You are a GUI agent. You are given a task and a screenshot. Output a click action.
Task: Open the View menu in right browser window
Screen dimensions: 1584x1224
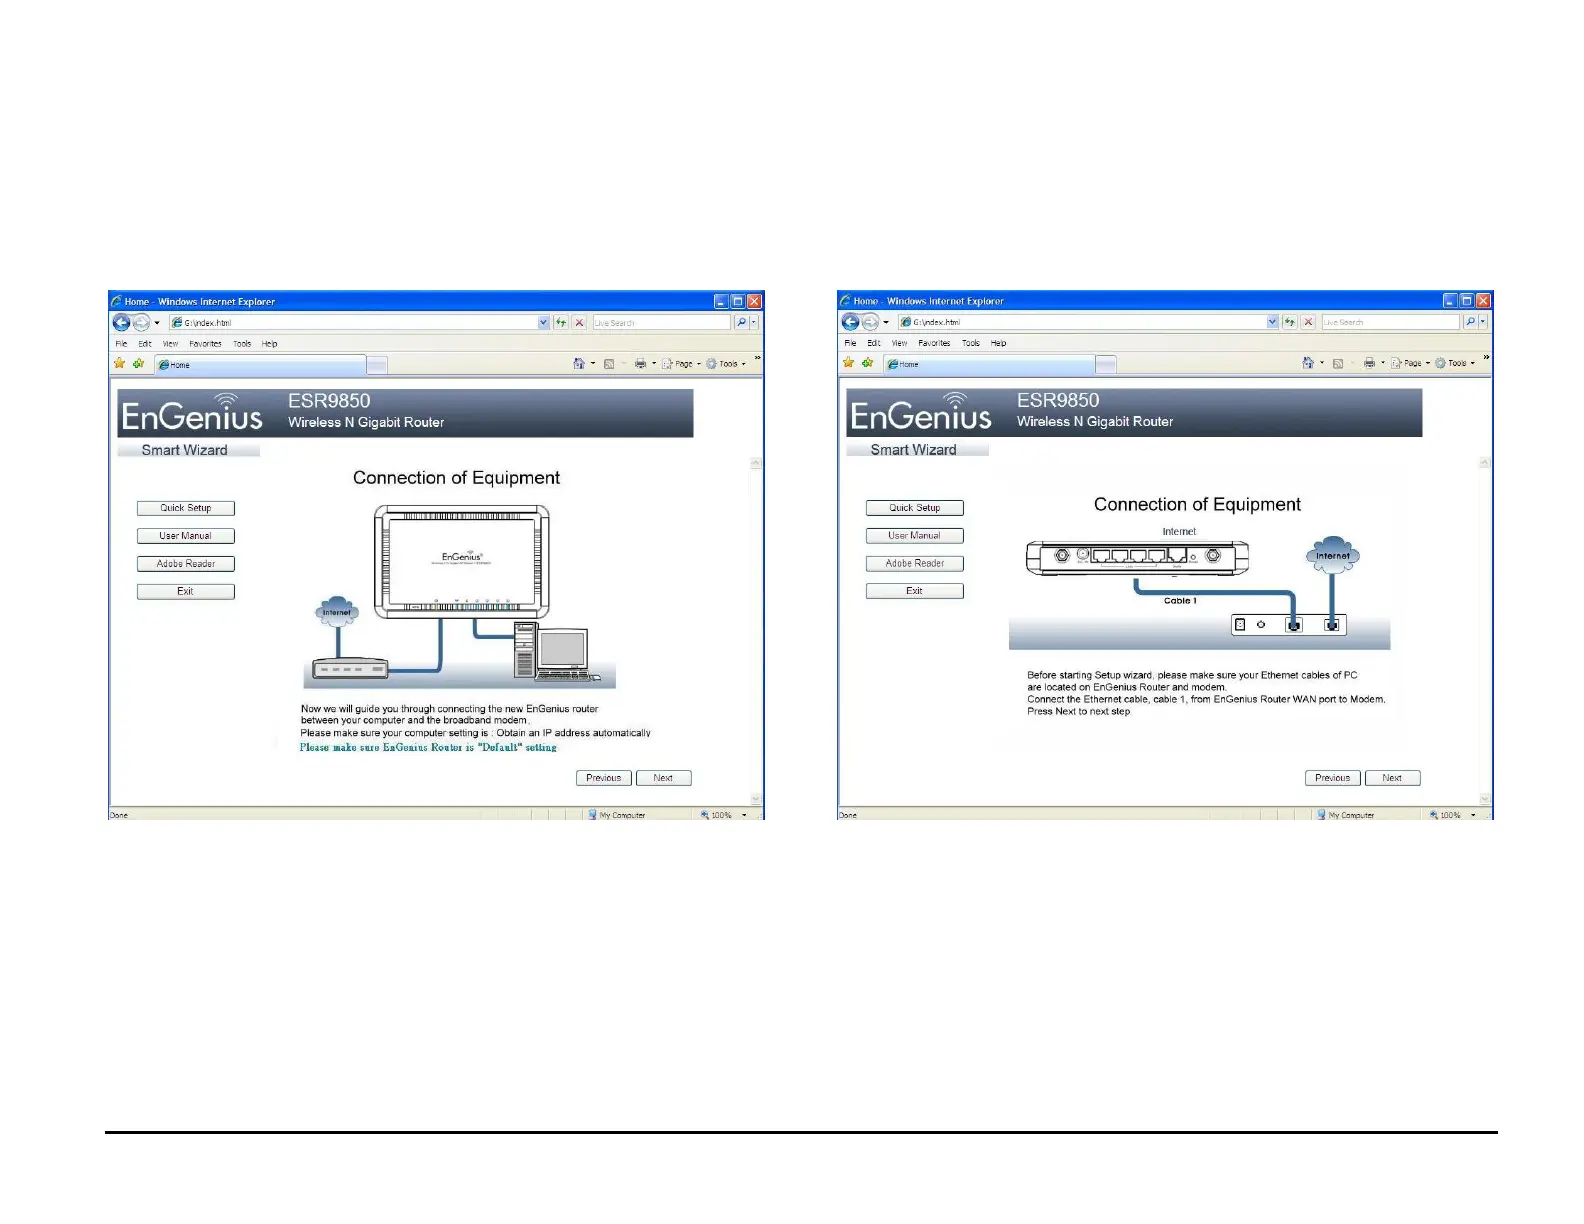click(900, 343)
